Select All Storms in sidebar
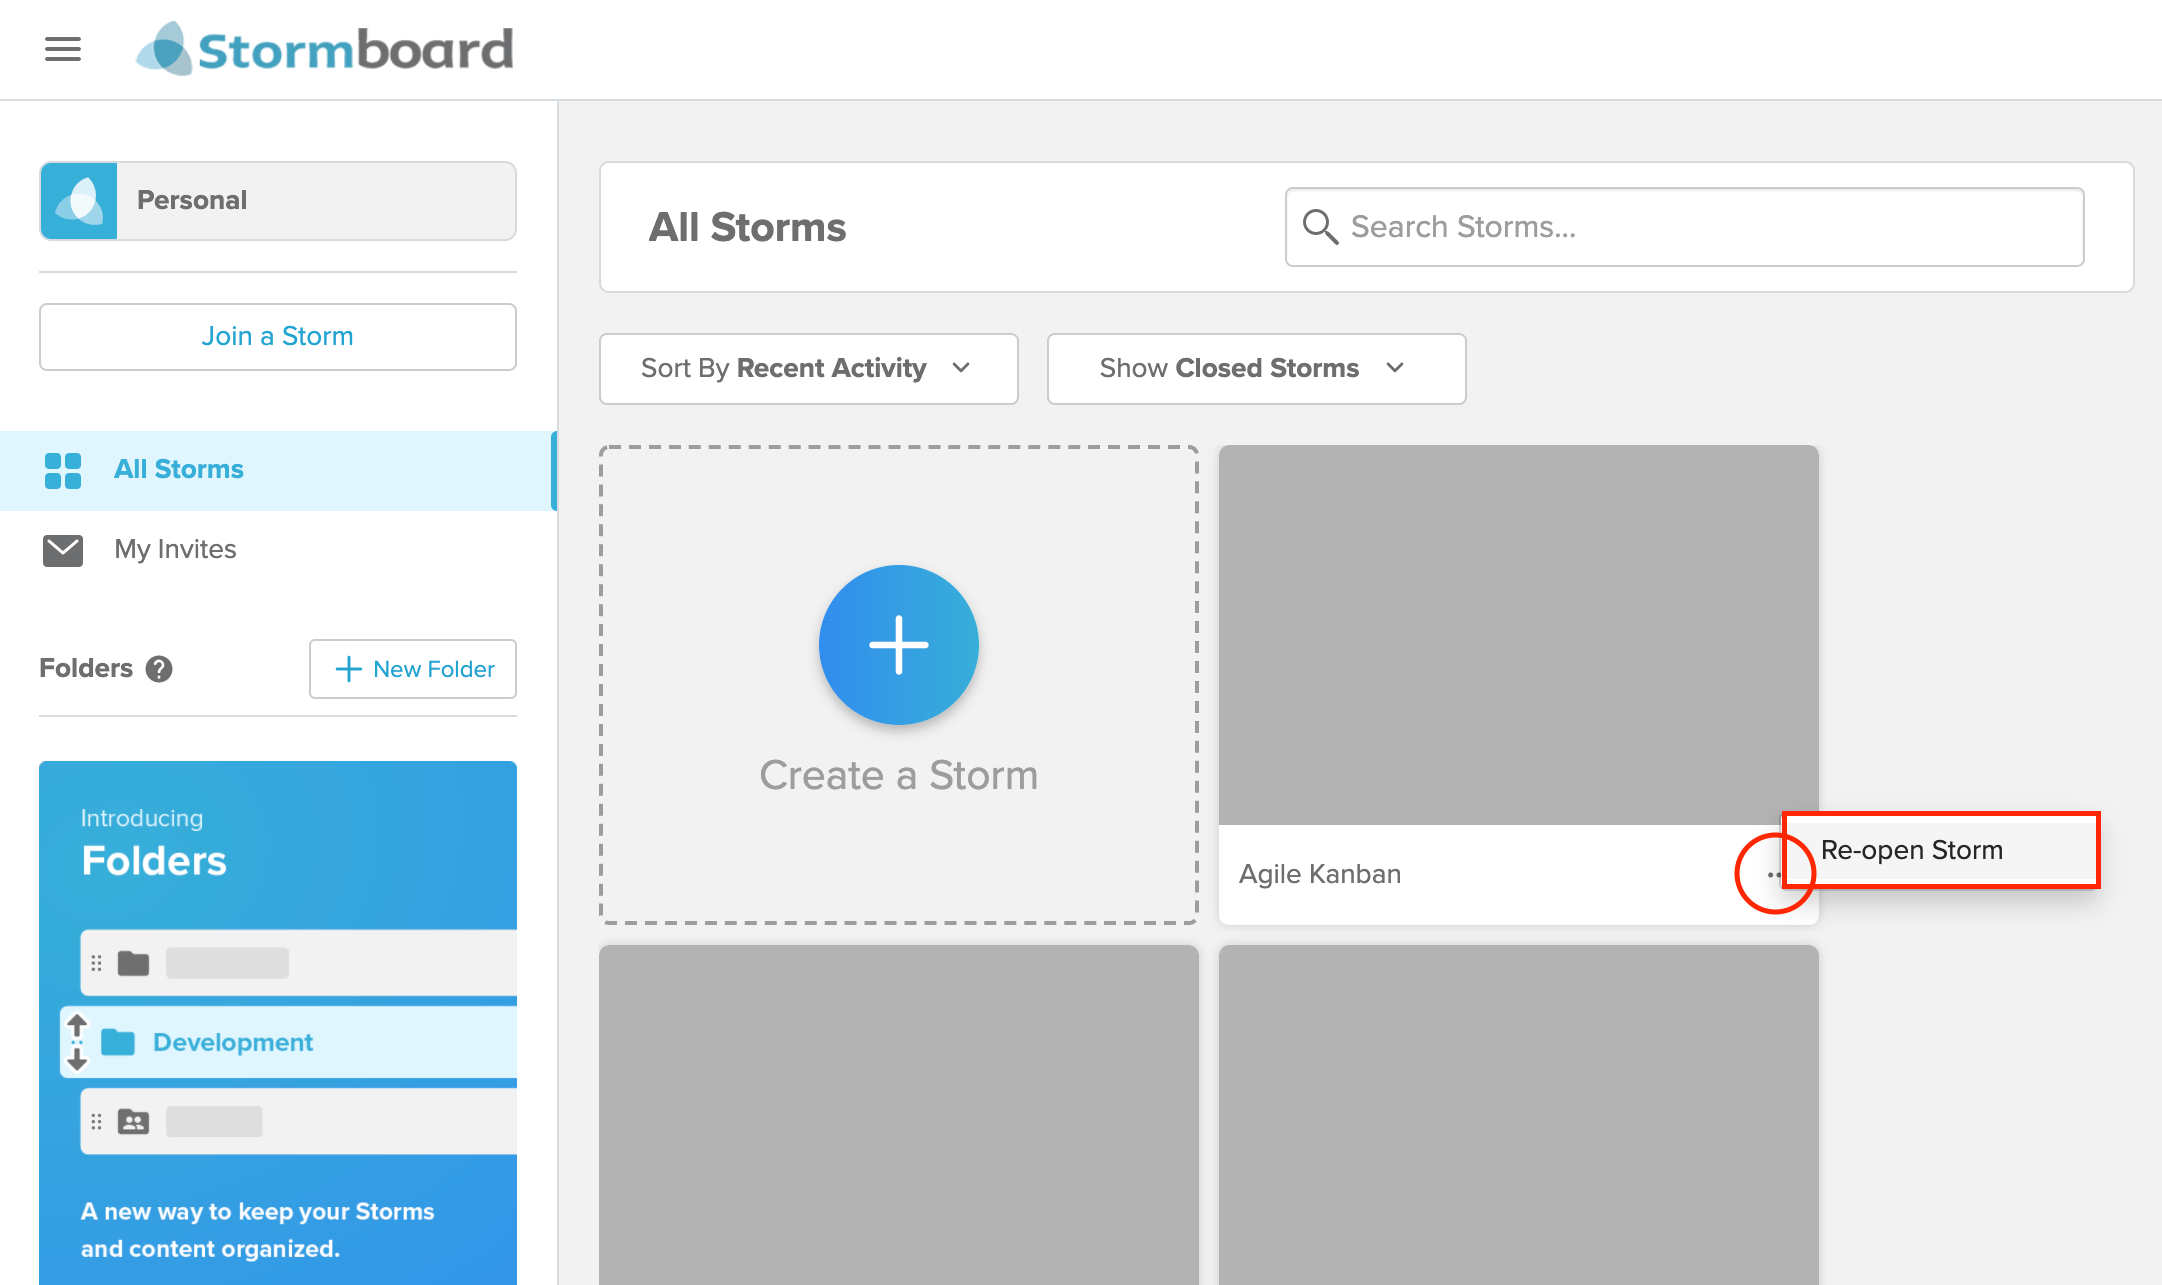 tap(278, 470)
